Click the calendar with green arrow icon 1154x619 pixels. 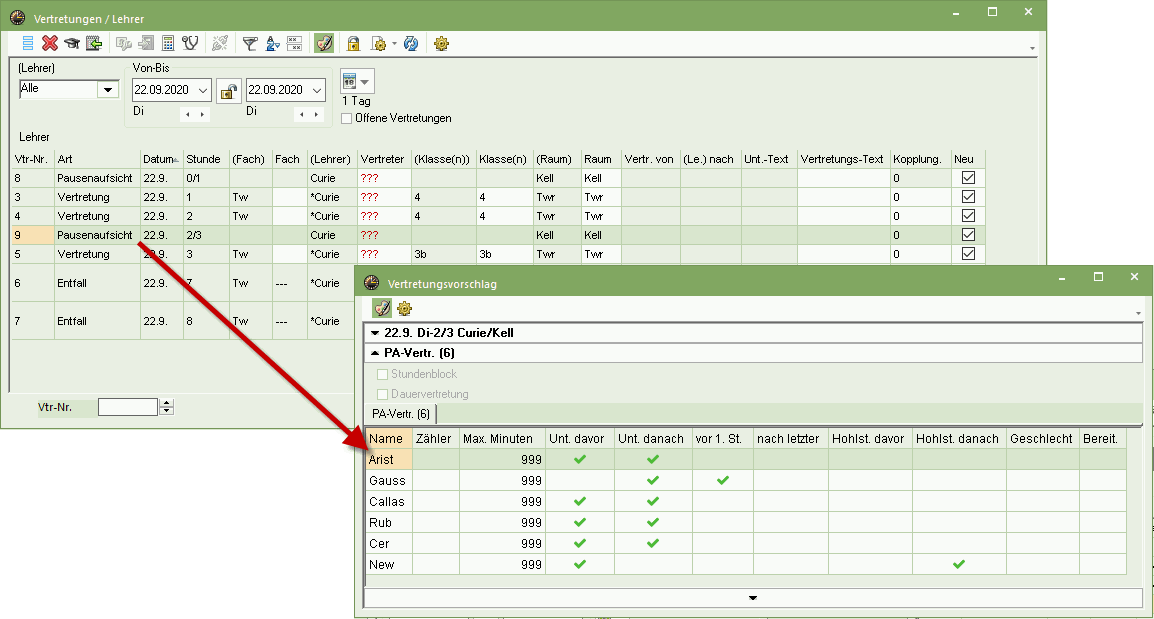tap(93, 43)
